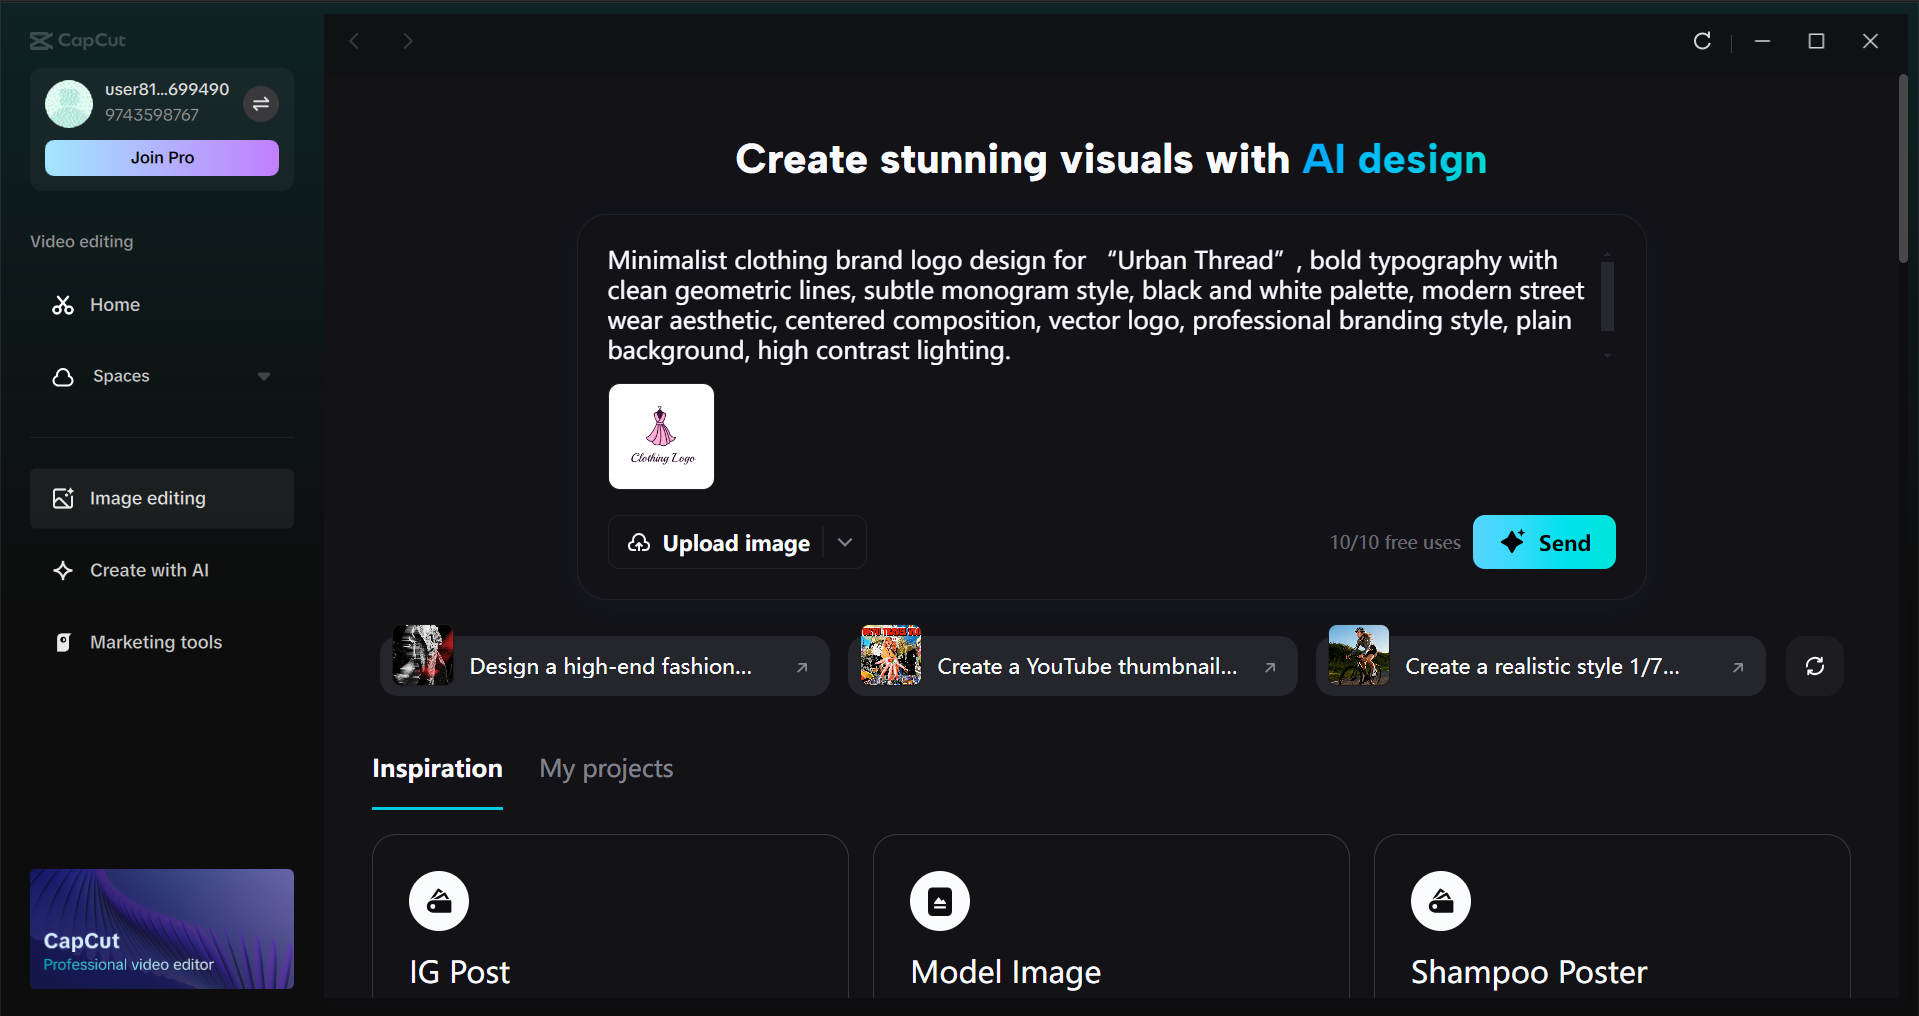Click the IG Post card title
Viewport: 1919px width, 1016px height.
[460, 972]
